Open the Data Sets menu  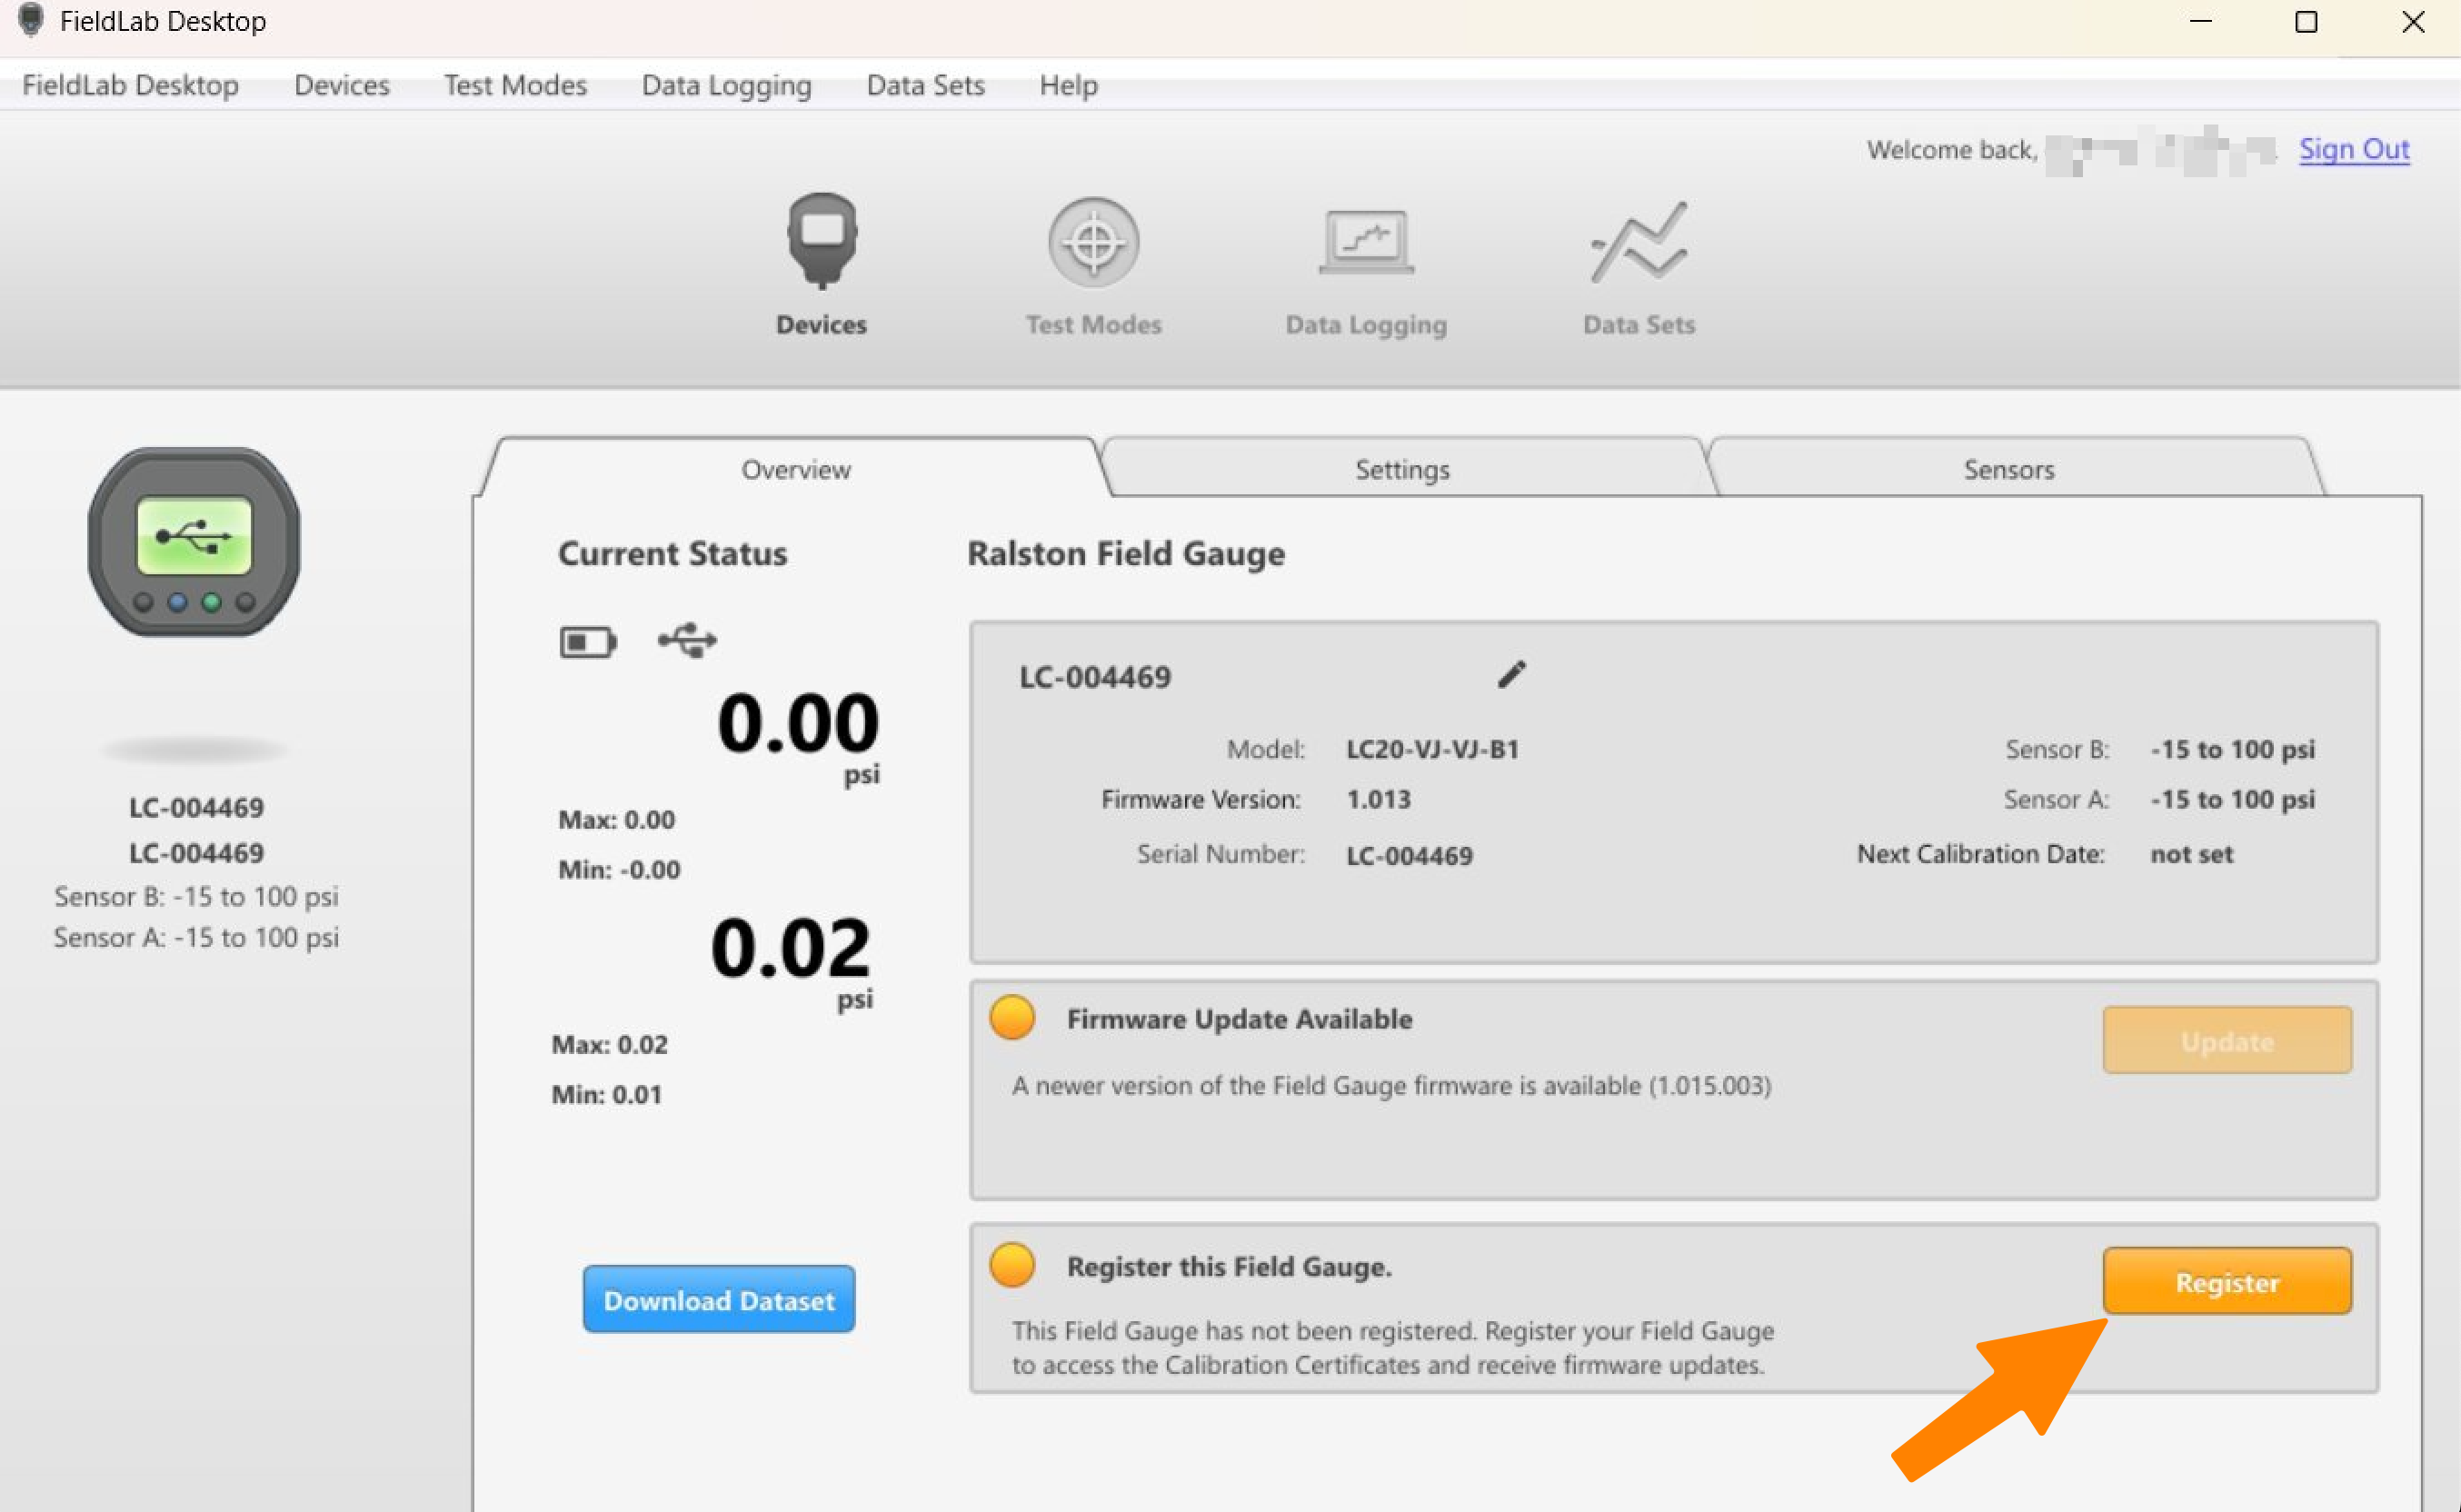coord(925,85)
